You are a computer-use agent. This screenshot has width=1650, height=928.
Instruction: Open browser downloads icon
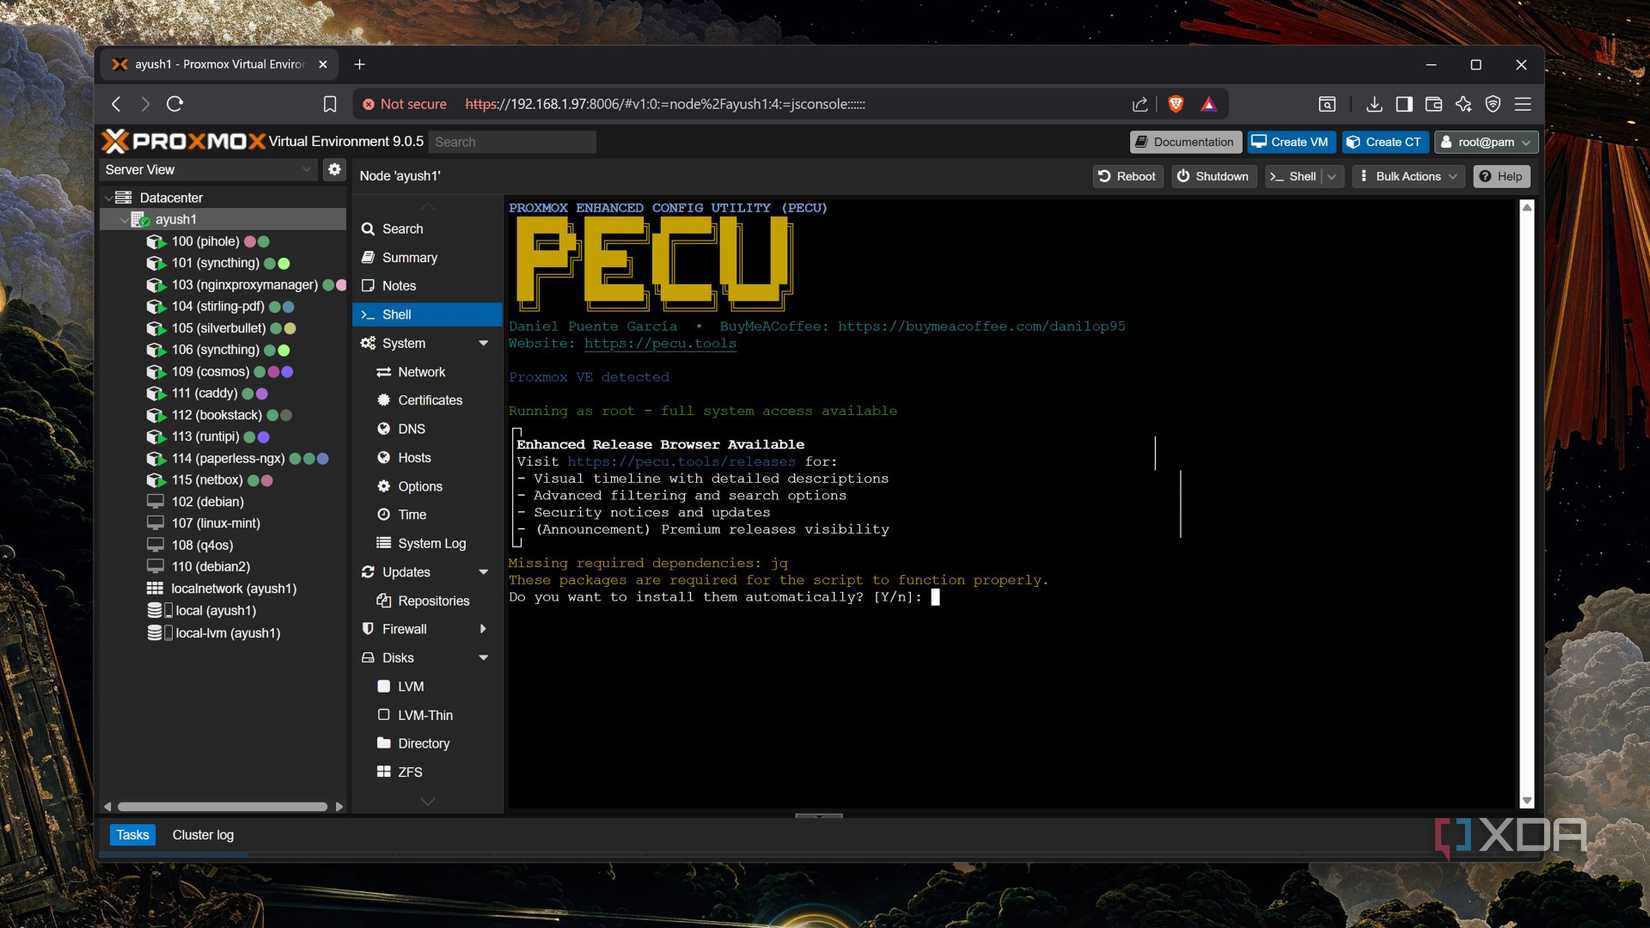pos(1374,104)
